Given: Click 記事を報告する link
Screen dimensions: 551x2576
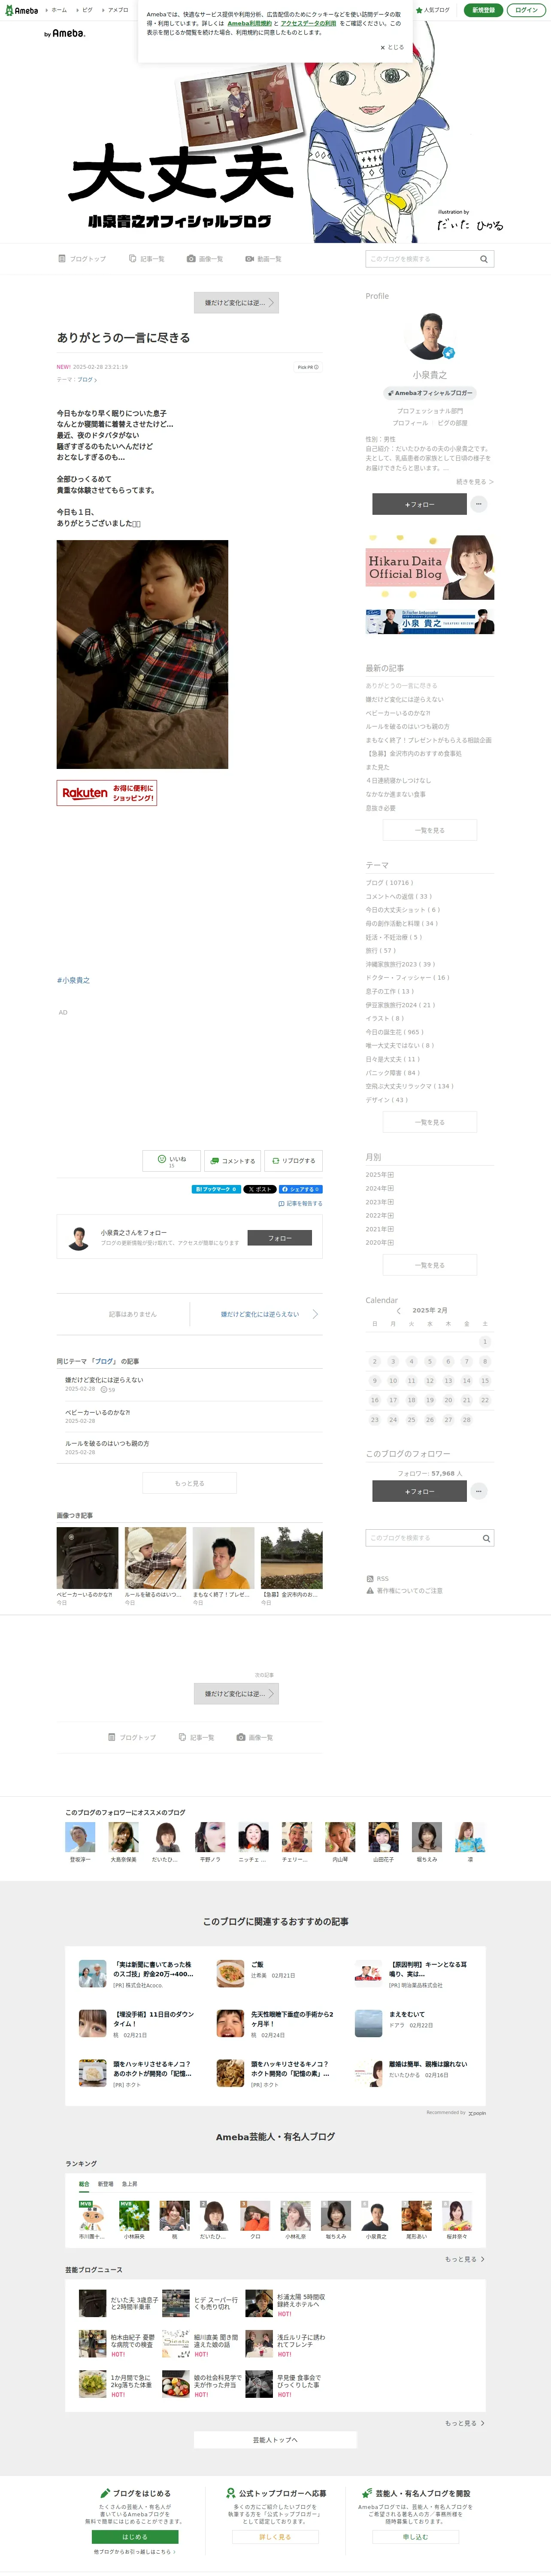Looking at the screenshot, I should click(x=300, y=1203).
